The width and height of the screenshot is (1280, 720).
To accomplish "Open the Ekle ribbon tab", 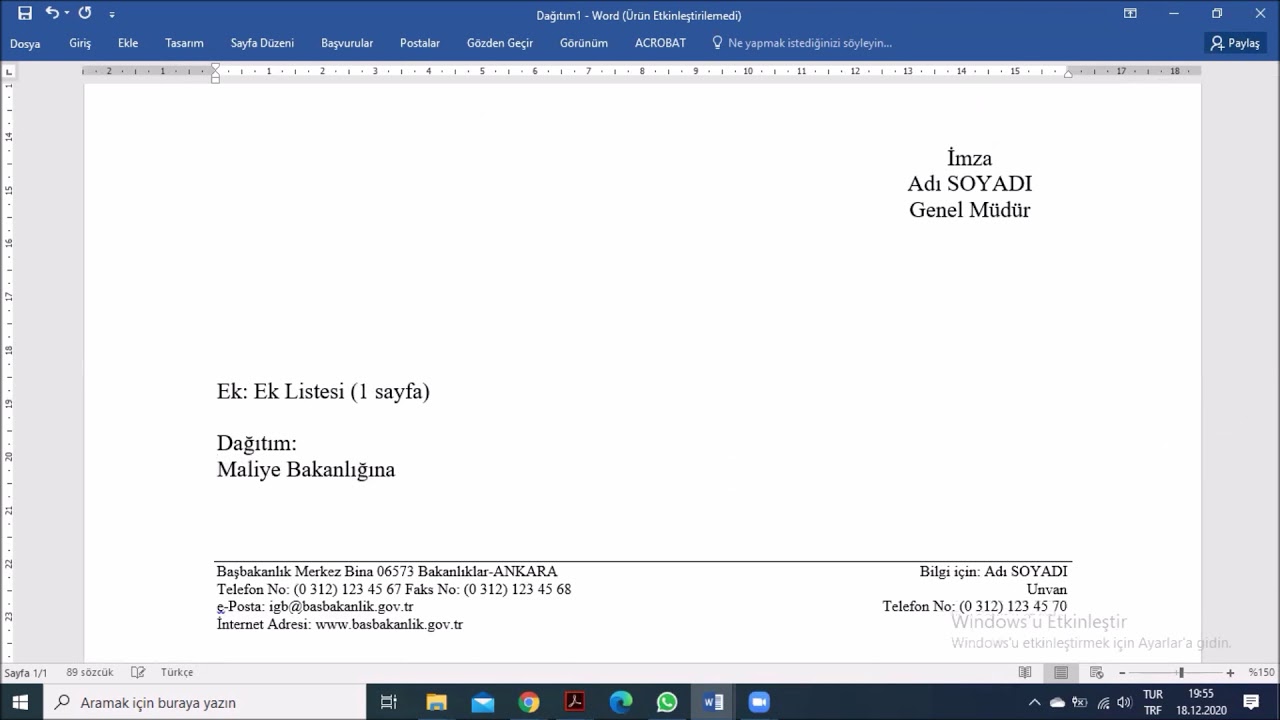I will tap(128, 43).
